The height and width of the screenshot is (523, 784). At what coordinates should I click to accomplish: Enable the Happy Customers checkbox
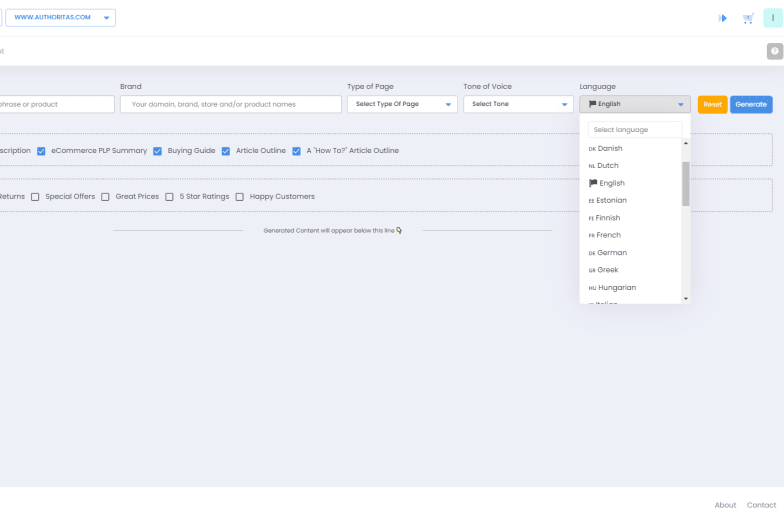pyautogui.click(x=240, y=197)
